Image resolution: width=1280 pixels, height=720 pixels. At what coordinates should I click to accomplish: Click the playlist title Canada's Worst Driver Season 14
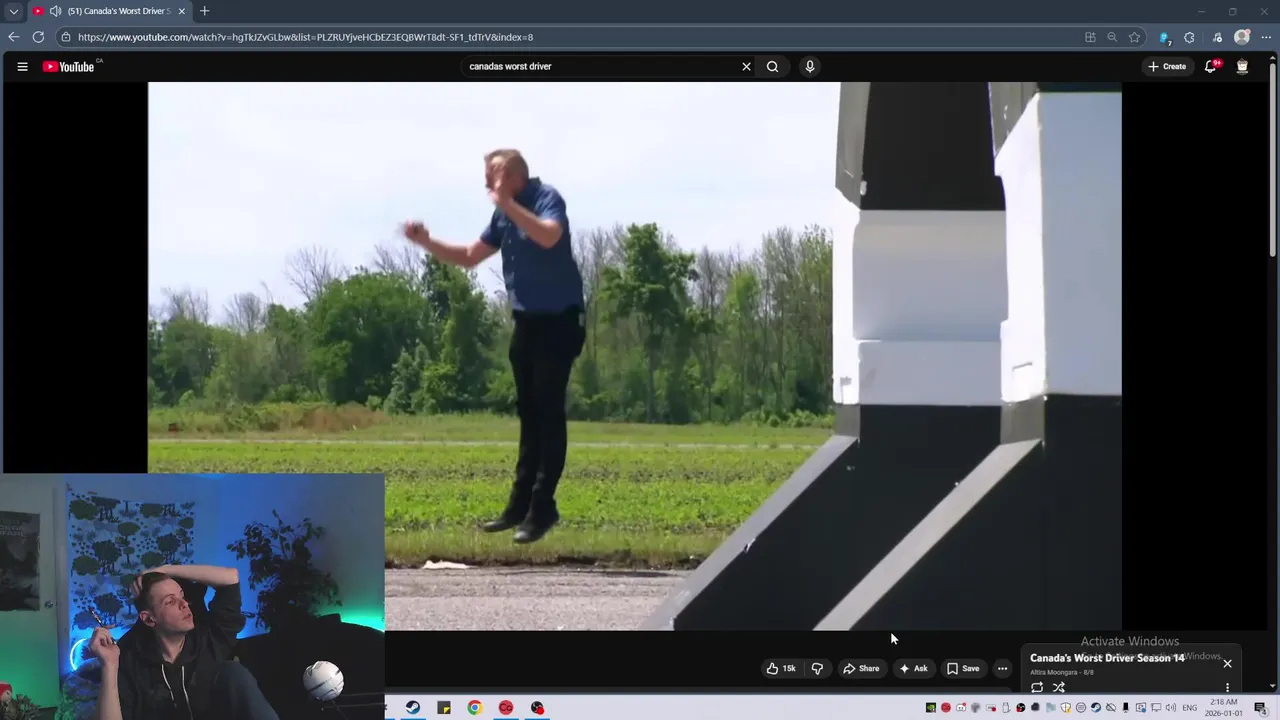[1107, 658]
